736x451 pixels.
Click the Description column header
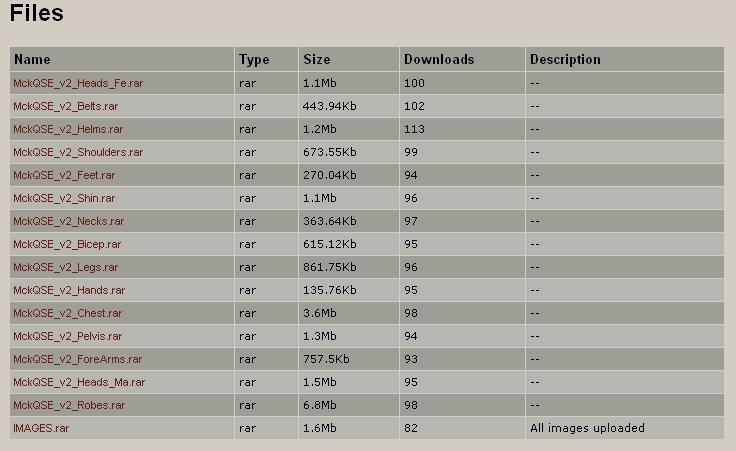click(565, 60)
